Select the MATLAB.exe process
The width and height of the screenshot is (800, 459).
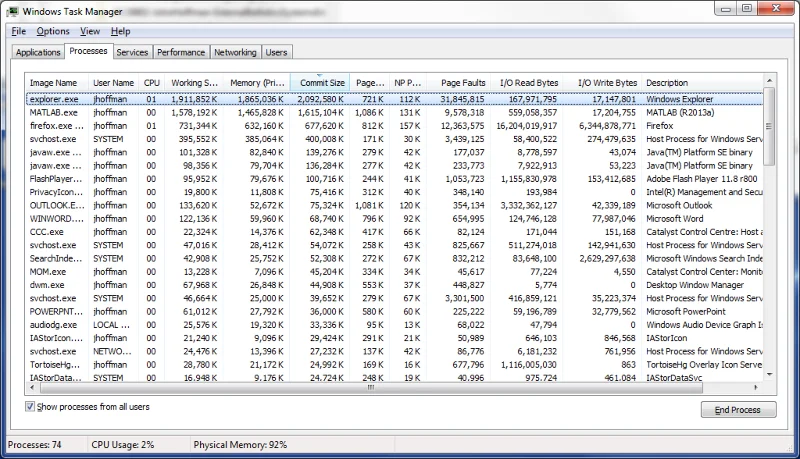click(394, 112)
